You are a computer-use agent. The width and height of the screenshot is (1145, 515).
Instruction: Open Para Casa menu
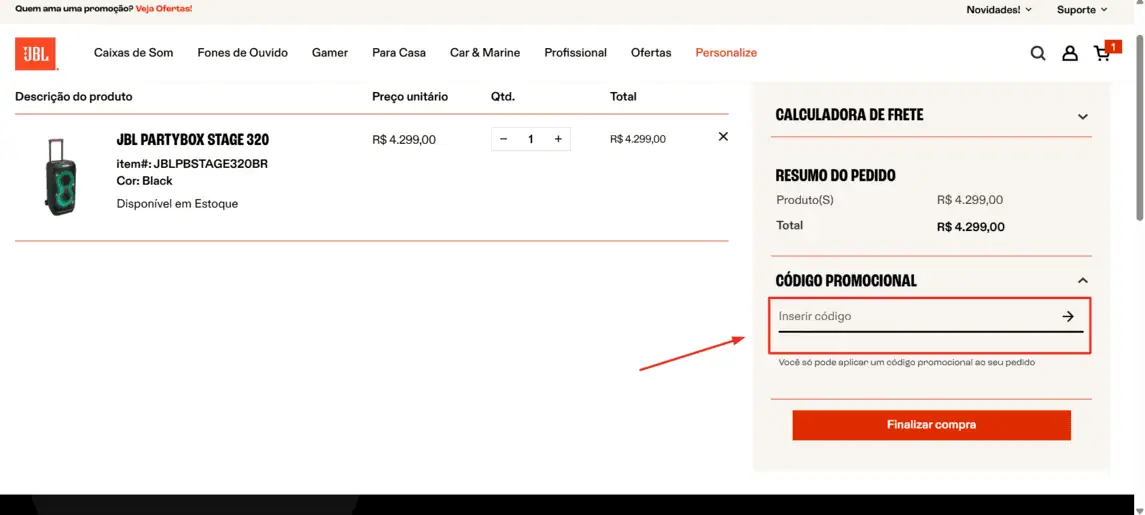click(x=399, y=53)
